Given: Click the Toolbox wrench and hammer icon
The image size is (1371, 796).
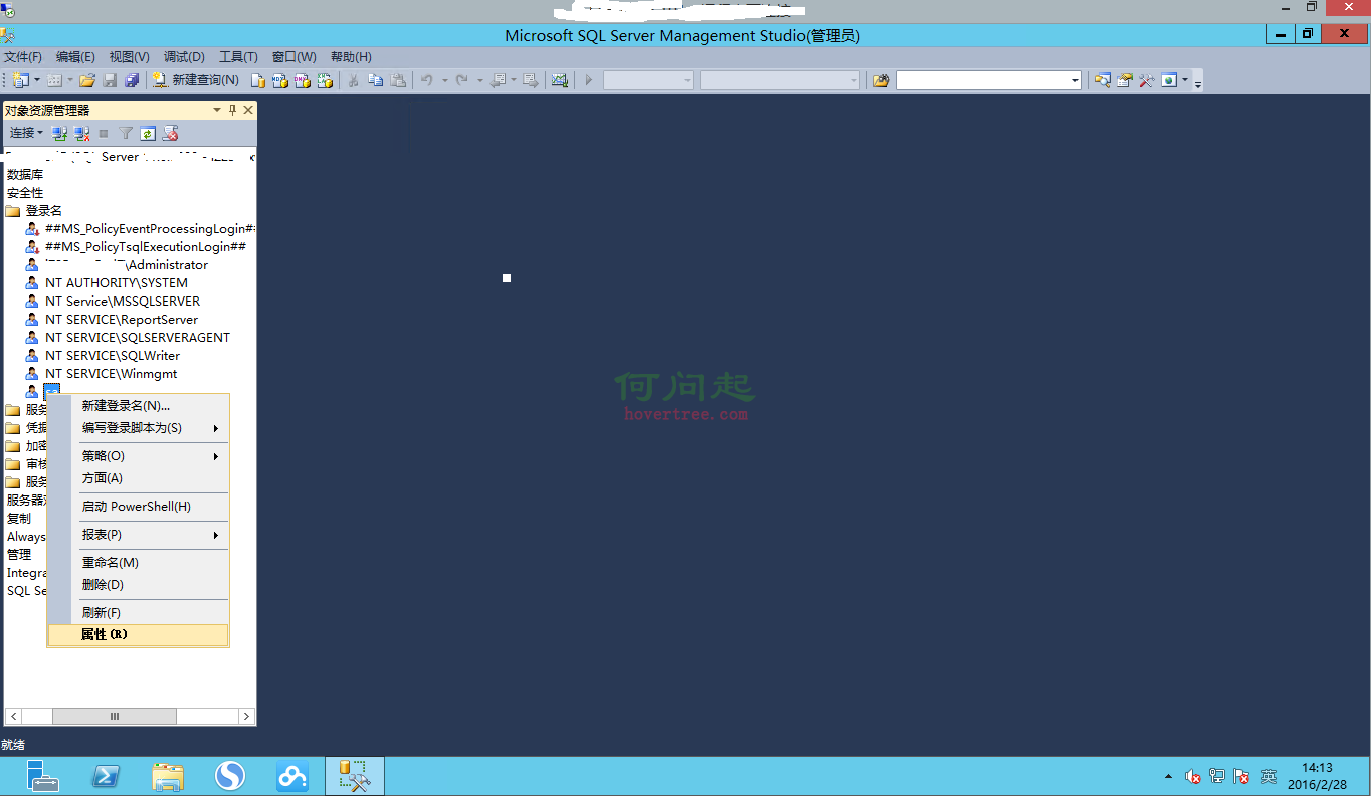Looking at the screenshot, I should [1147, 80].
